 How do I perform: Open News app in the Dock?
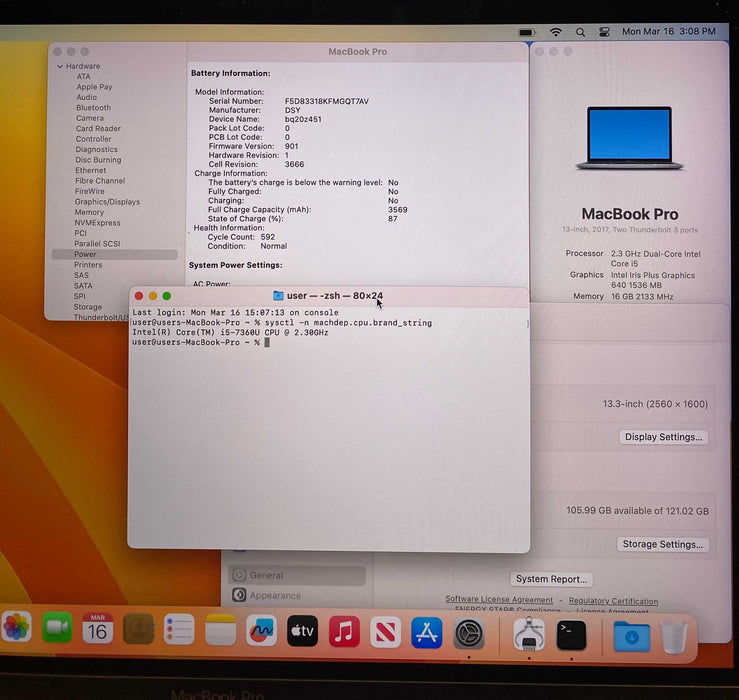[386, 632]
